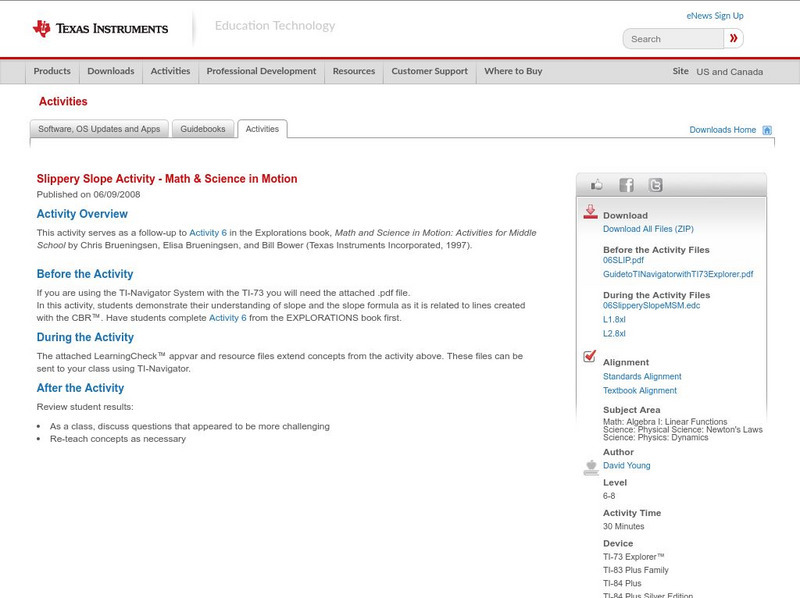Open author David Young's link
800x598 pixels.
(x=627, y=466)
